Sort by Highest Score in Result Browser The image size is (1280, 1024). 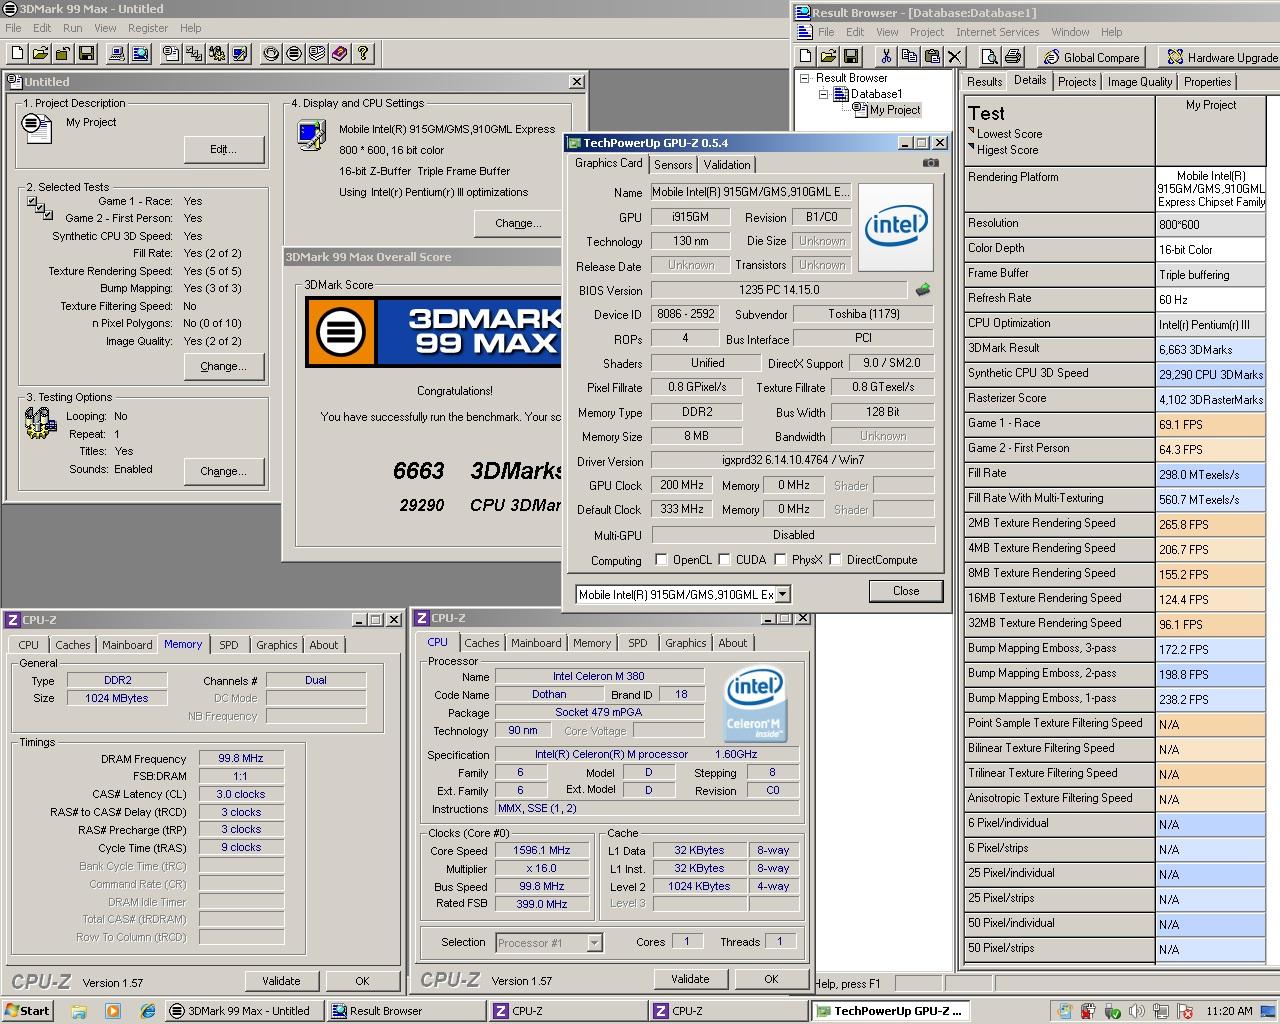click(1006, 150)
